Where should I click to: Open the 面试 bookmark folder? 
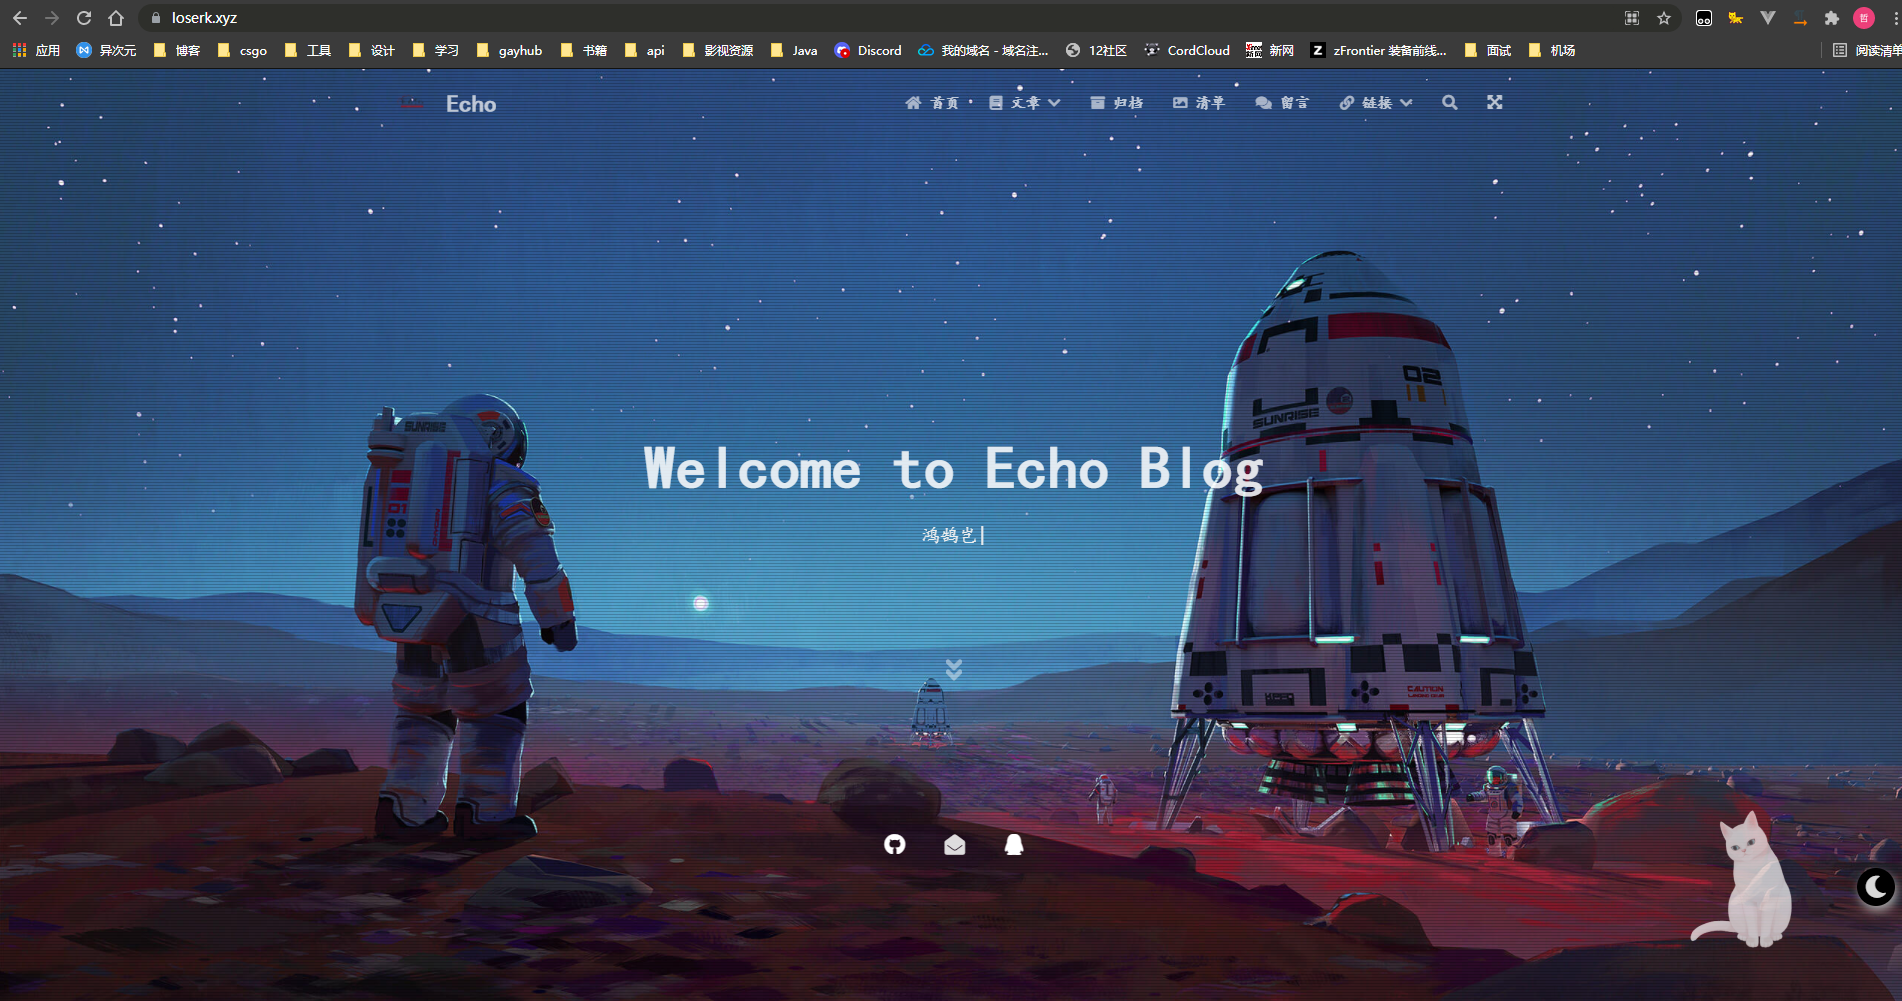click(x=1488, y=50)
